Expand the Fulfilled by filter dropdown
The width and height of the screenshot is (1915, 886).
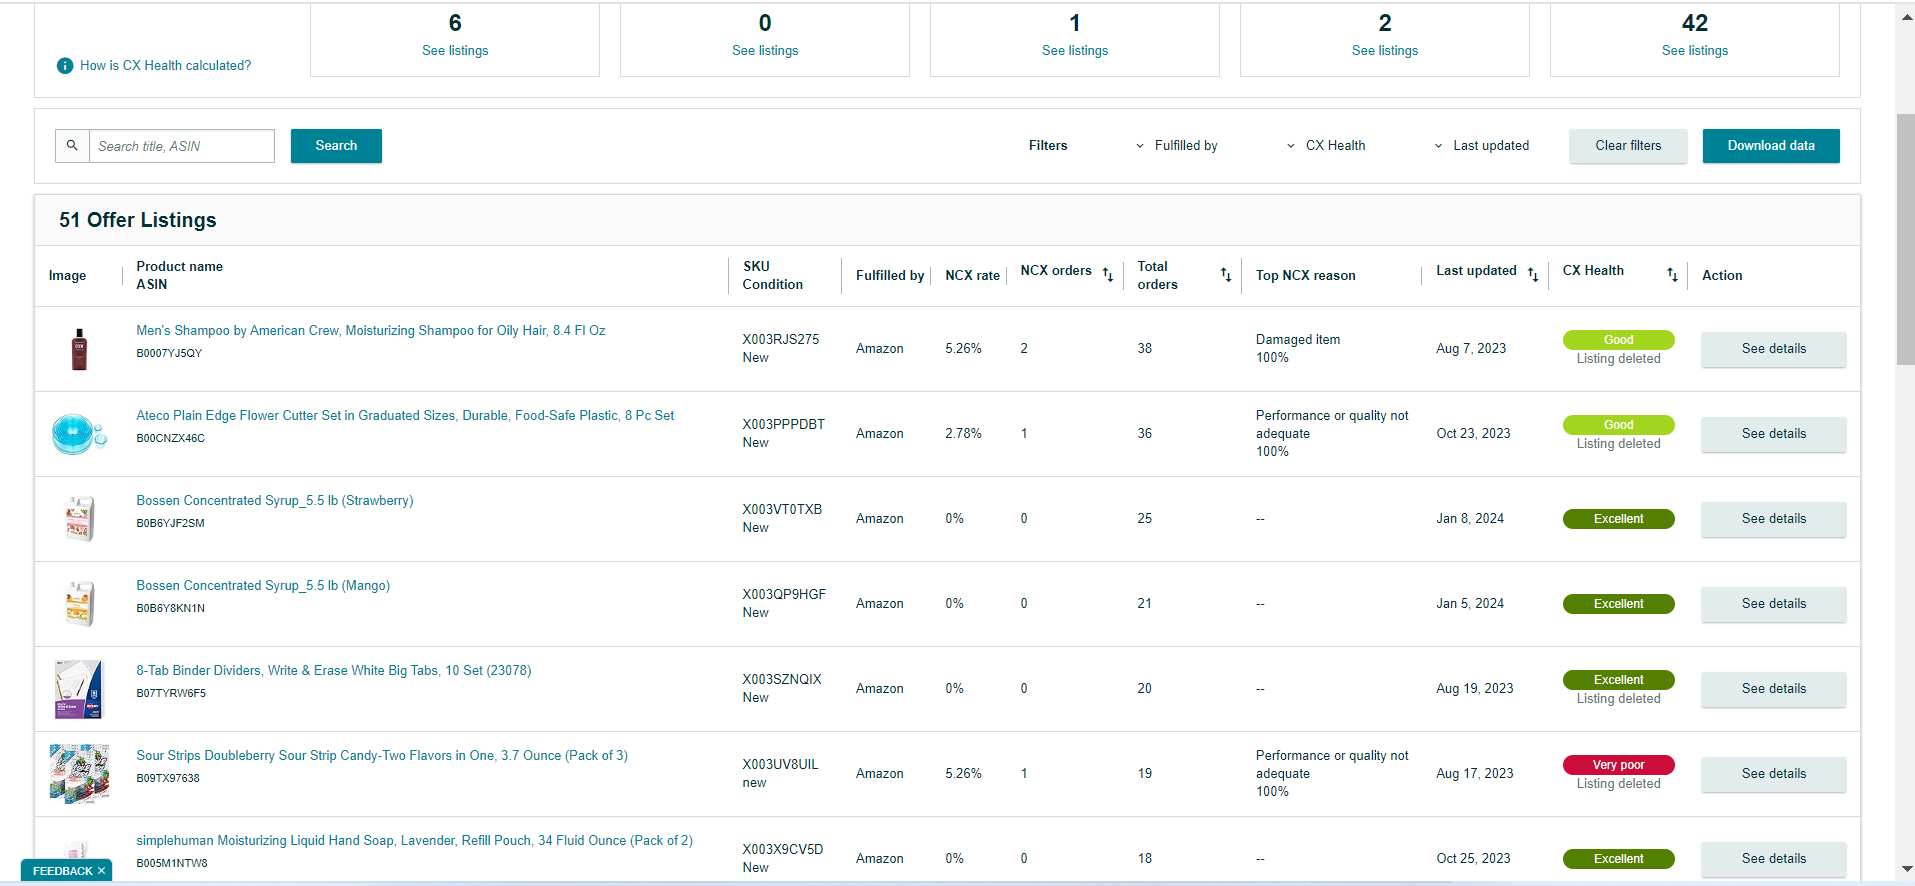1177,146
